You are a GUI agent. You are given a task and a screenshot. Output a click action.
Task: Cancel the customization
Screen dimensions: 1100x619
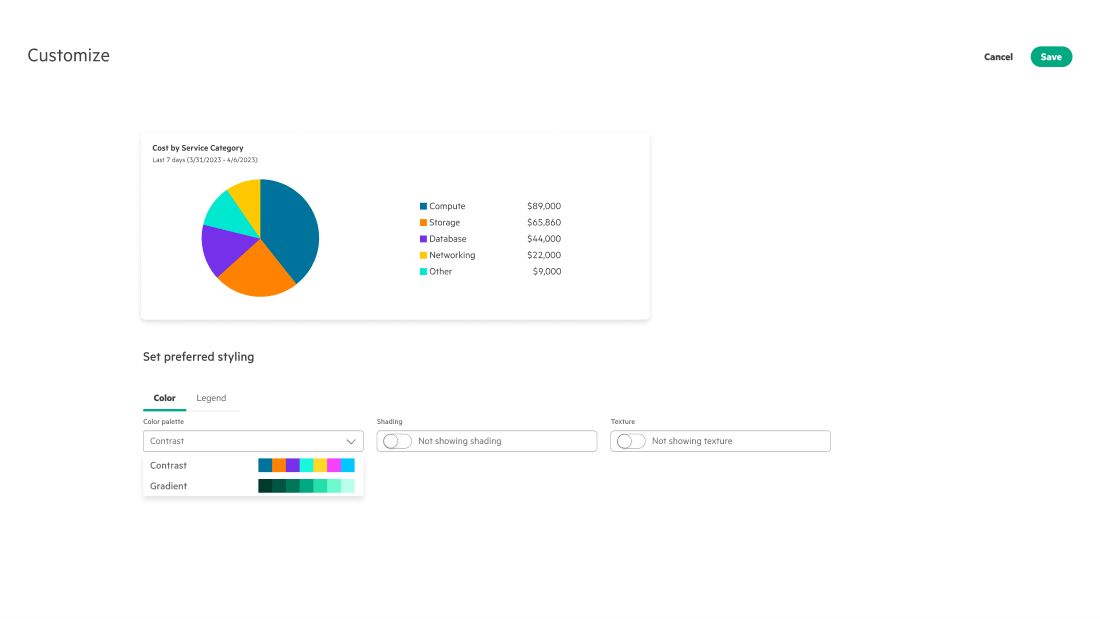point(998,57)
